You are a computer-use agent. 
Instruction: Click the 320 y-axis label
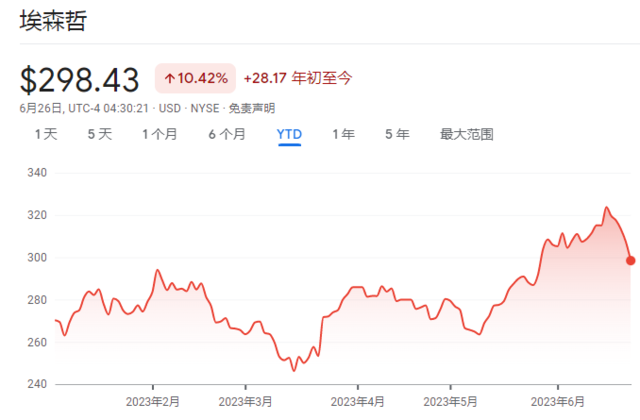pyautogui.click(x=37, y=215)
